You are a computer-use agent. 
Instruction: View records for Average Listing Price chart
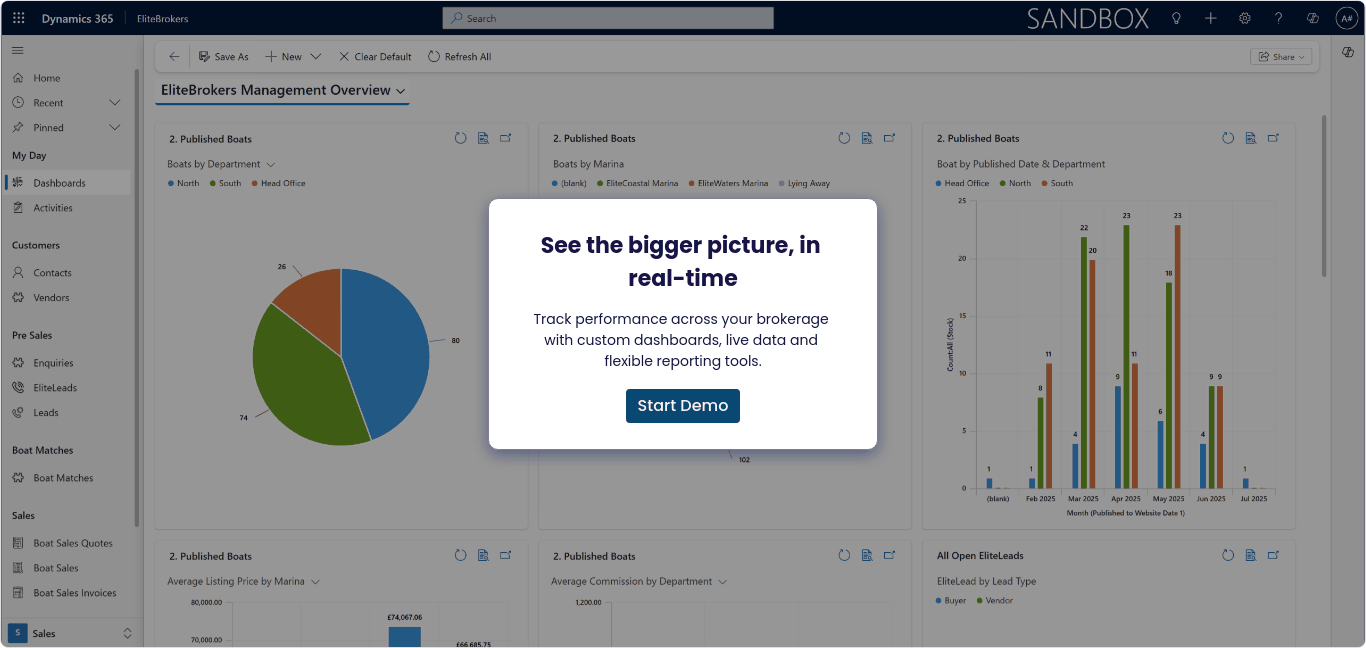tap(483, 555)
